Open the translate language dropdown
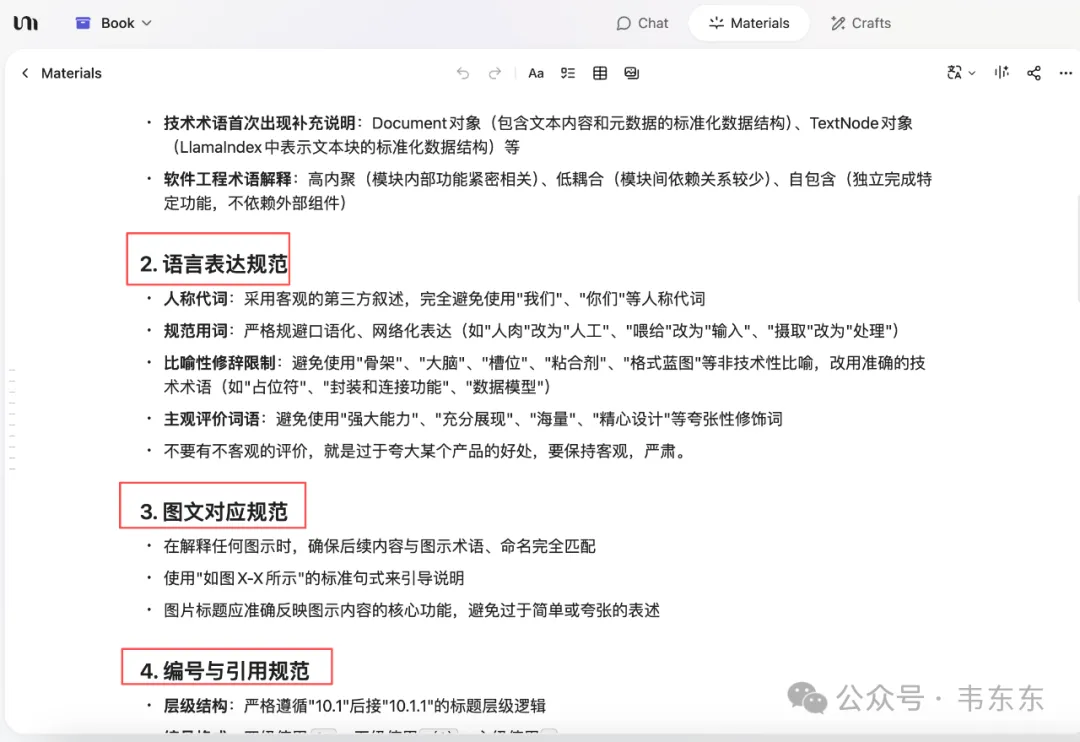Viewport: 1080px width, 742px height. pos(961,73)
